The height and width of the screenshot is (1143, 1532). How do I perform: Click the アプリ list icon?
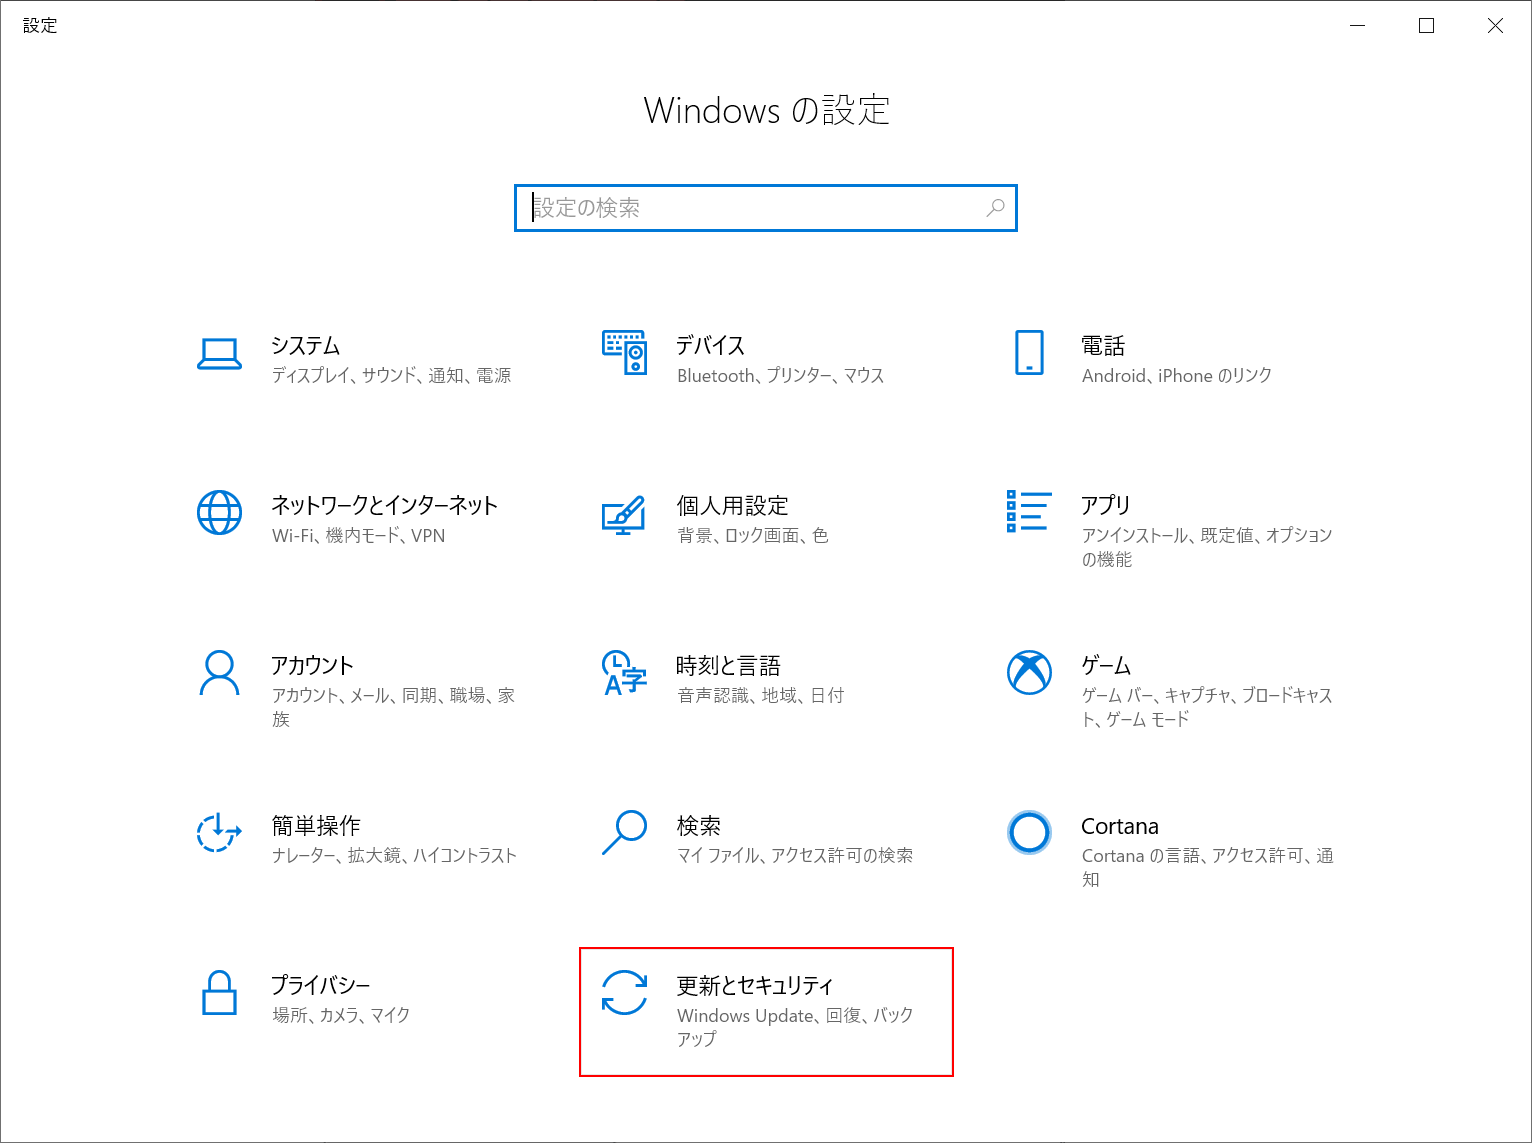1029,511
